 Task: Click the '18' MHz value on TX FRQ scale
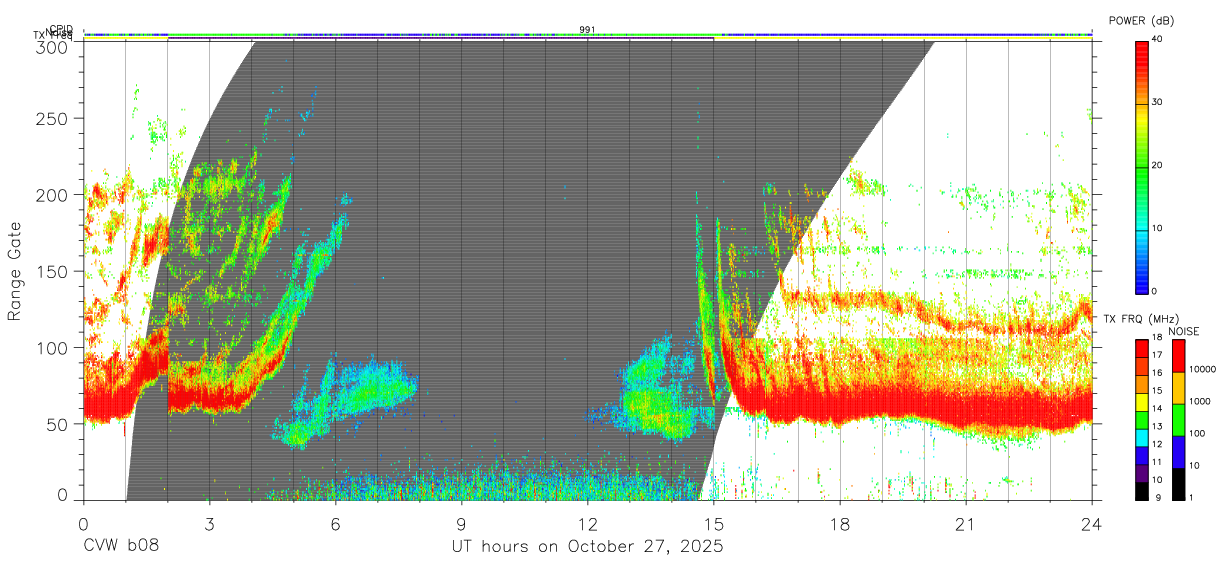[1158, 339]
